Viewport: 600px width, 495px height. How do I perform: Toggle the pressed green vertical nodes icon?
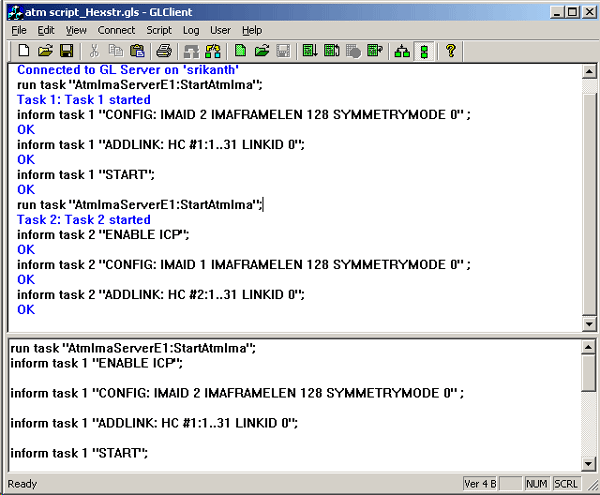tap(424, 51)
